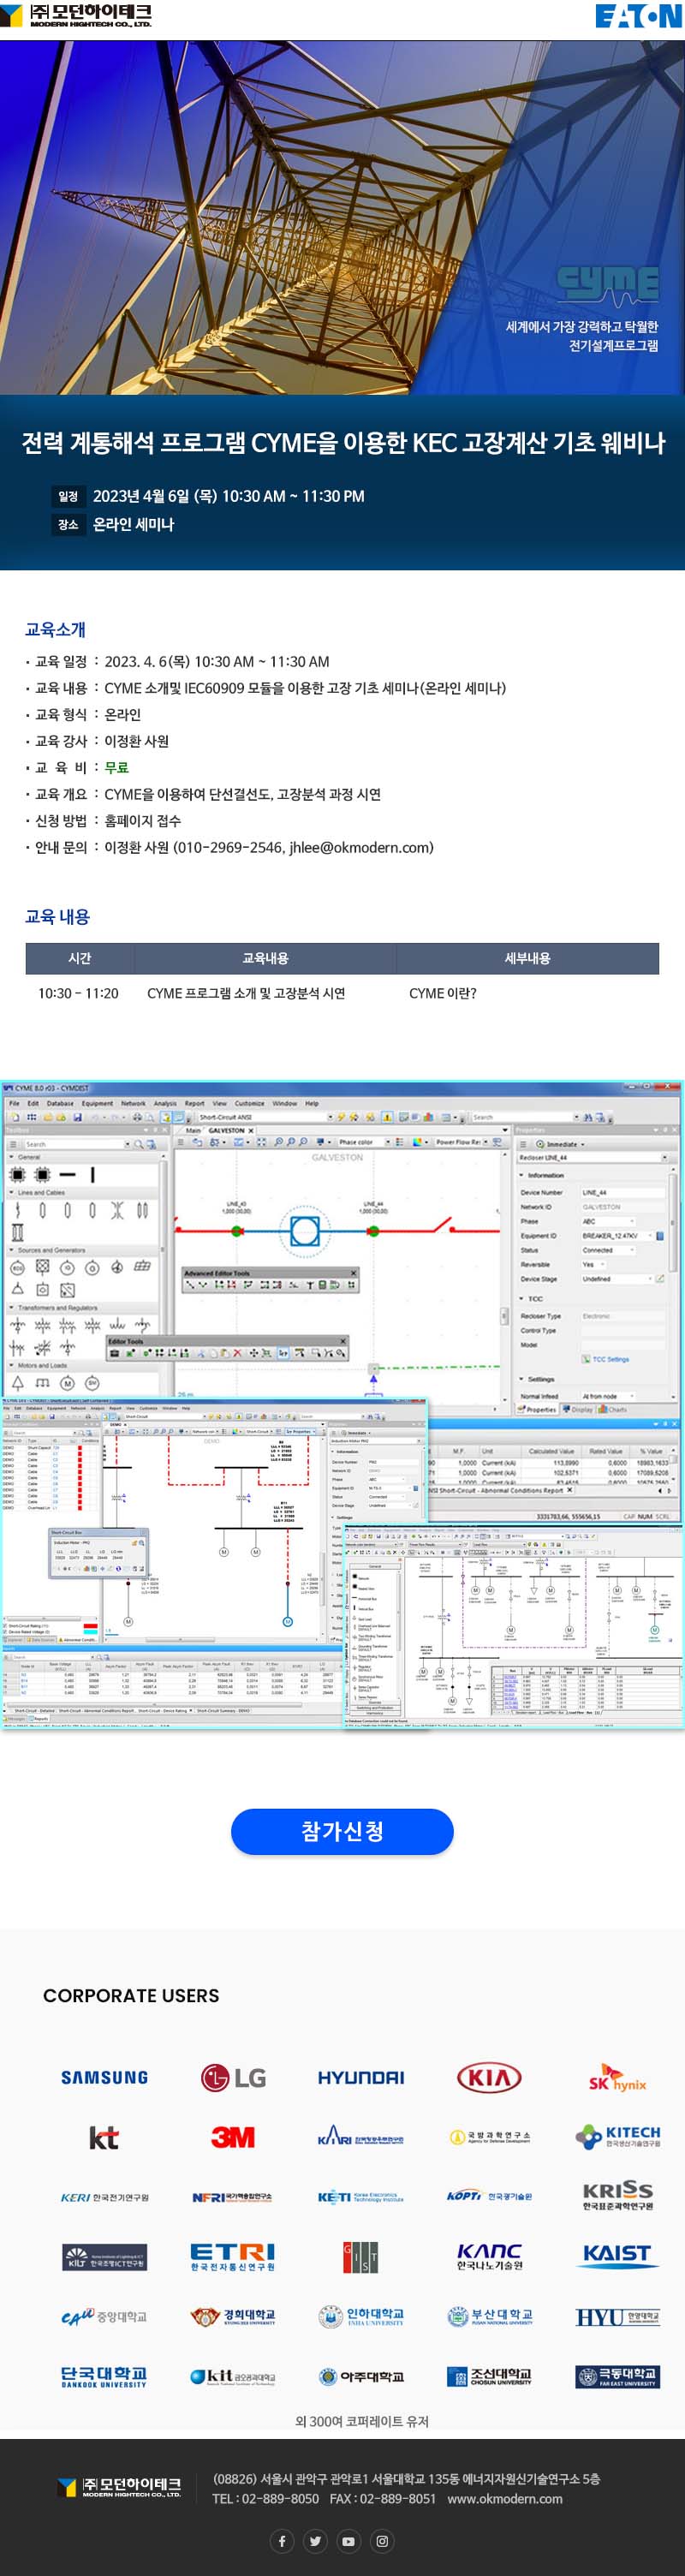Image resolution: width=685 pixels, height=2576 pixels.
Task: Click the 조선대학교 Chosun University logo
Action: (x=489, y=2377)
